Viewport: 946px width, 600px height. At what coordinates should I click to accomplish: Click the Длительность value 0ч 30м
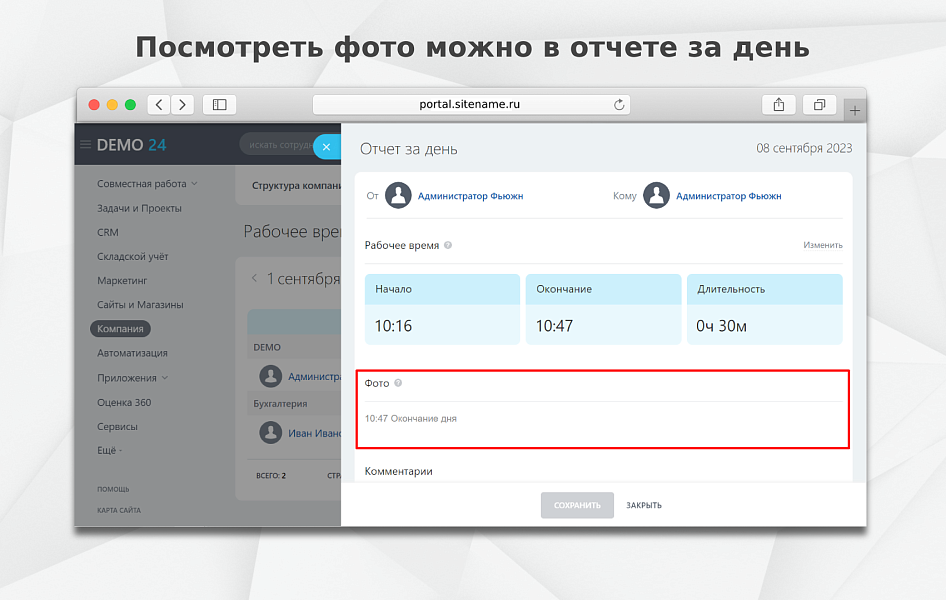click(x=722, y=326)
